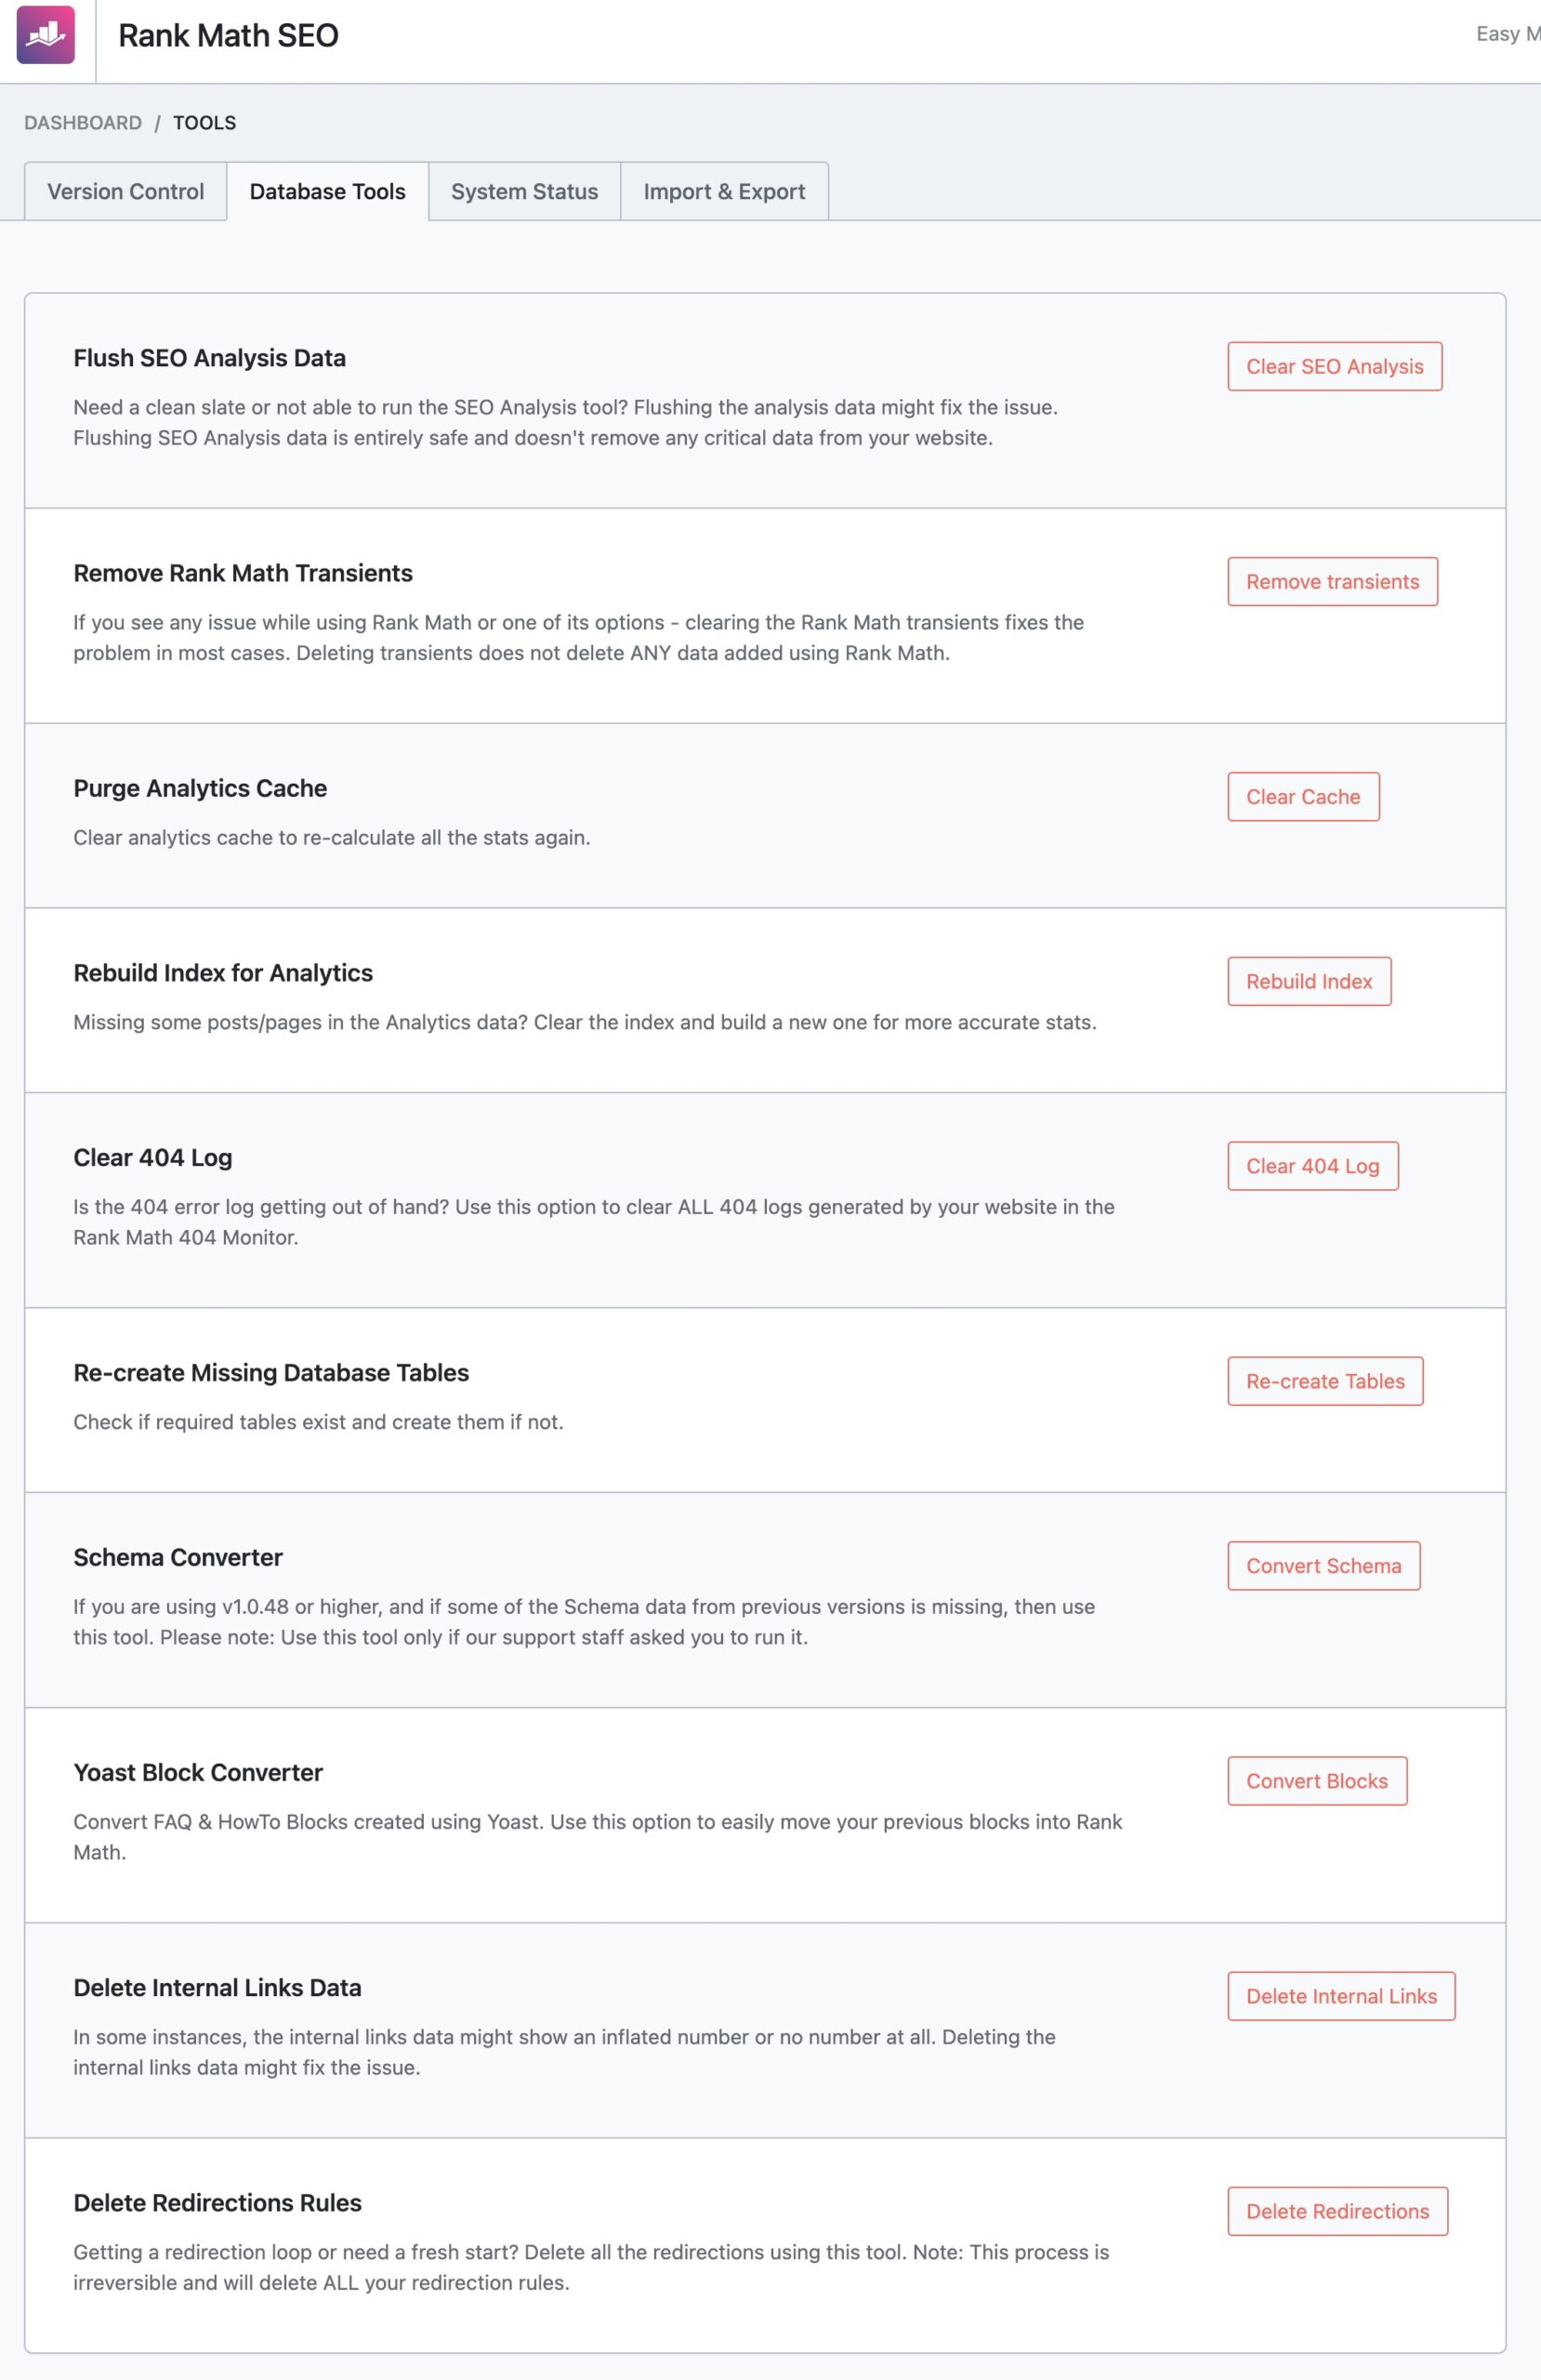Click the Rank Math SEO page title
Viewport: 1541px width, 2380px height.
pyautogui.click(x=228, y=36)
